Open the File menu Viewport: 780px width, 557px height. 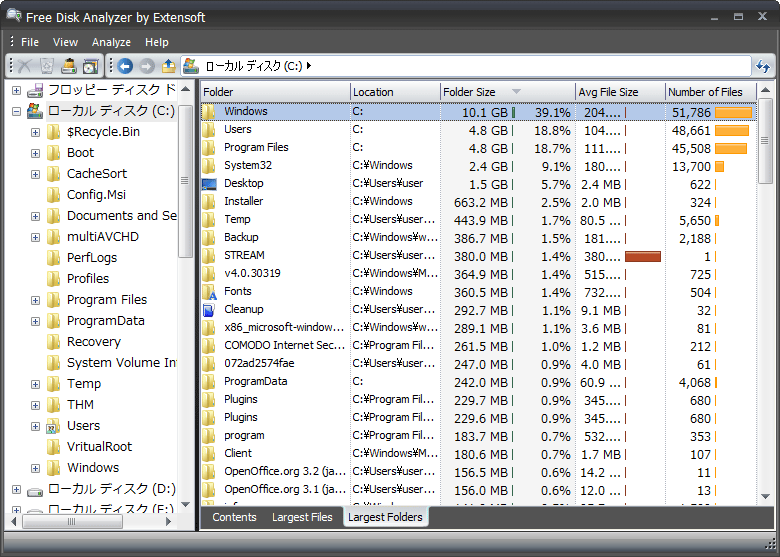[x=30, y=42]
